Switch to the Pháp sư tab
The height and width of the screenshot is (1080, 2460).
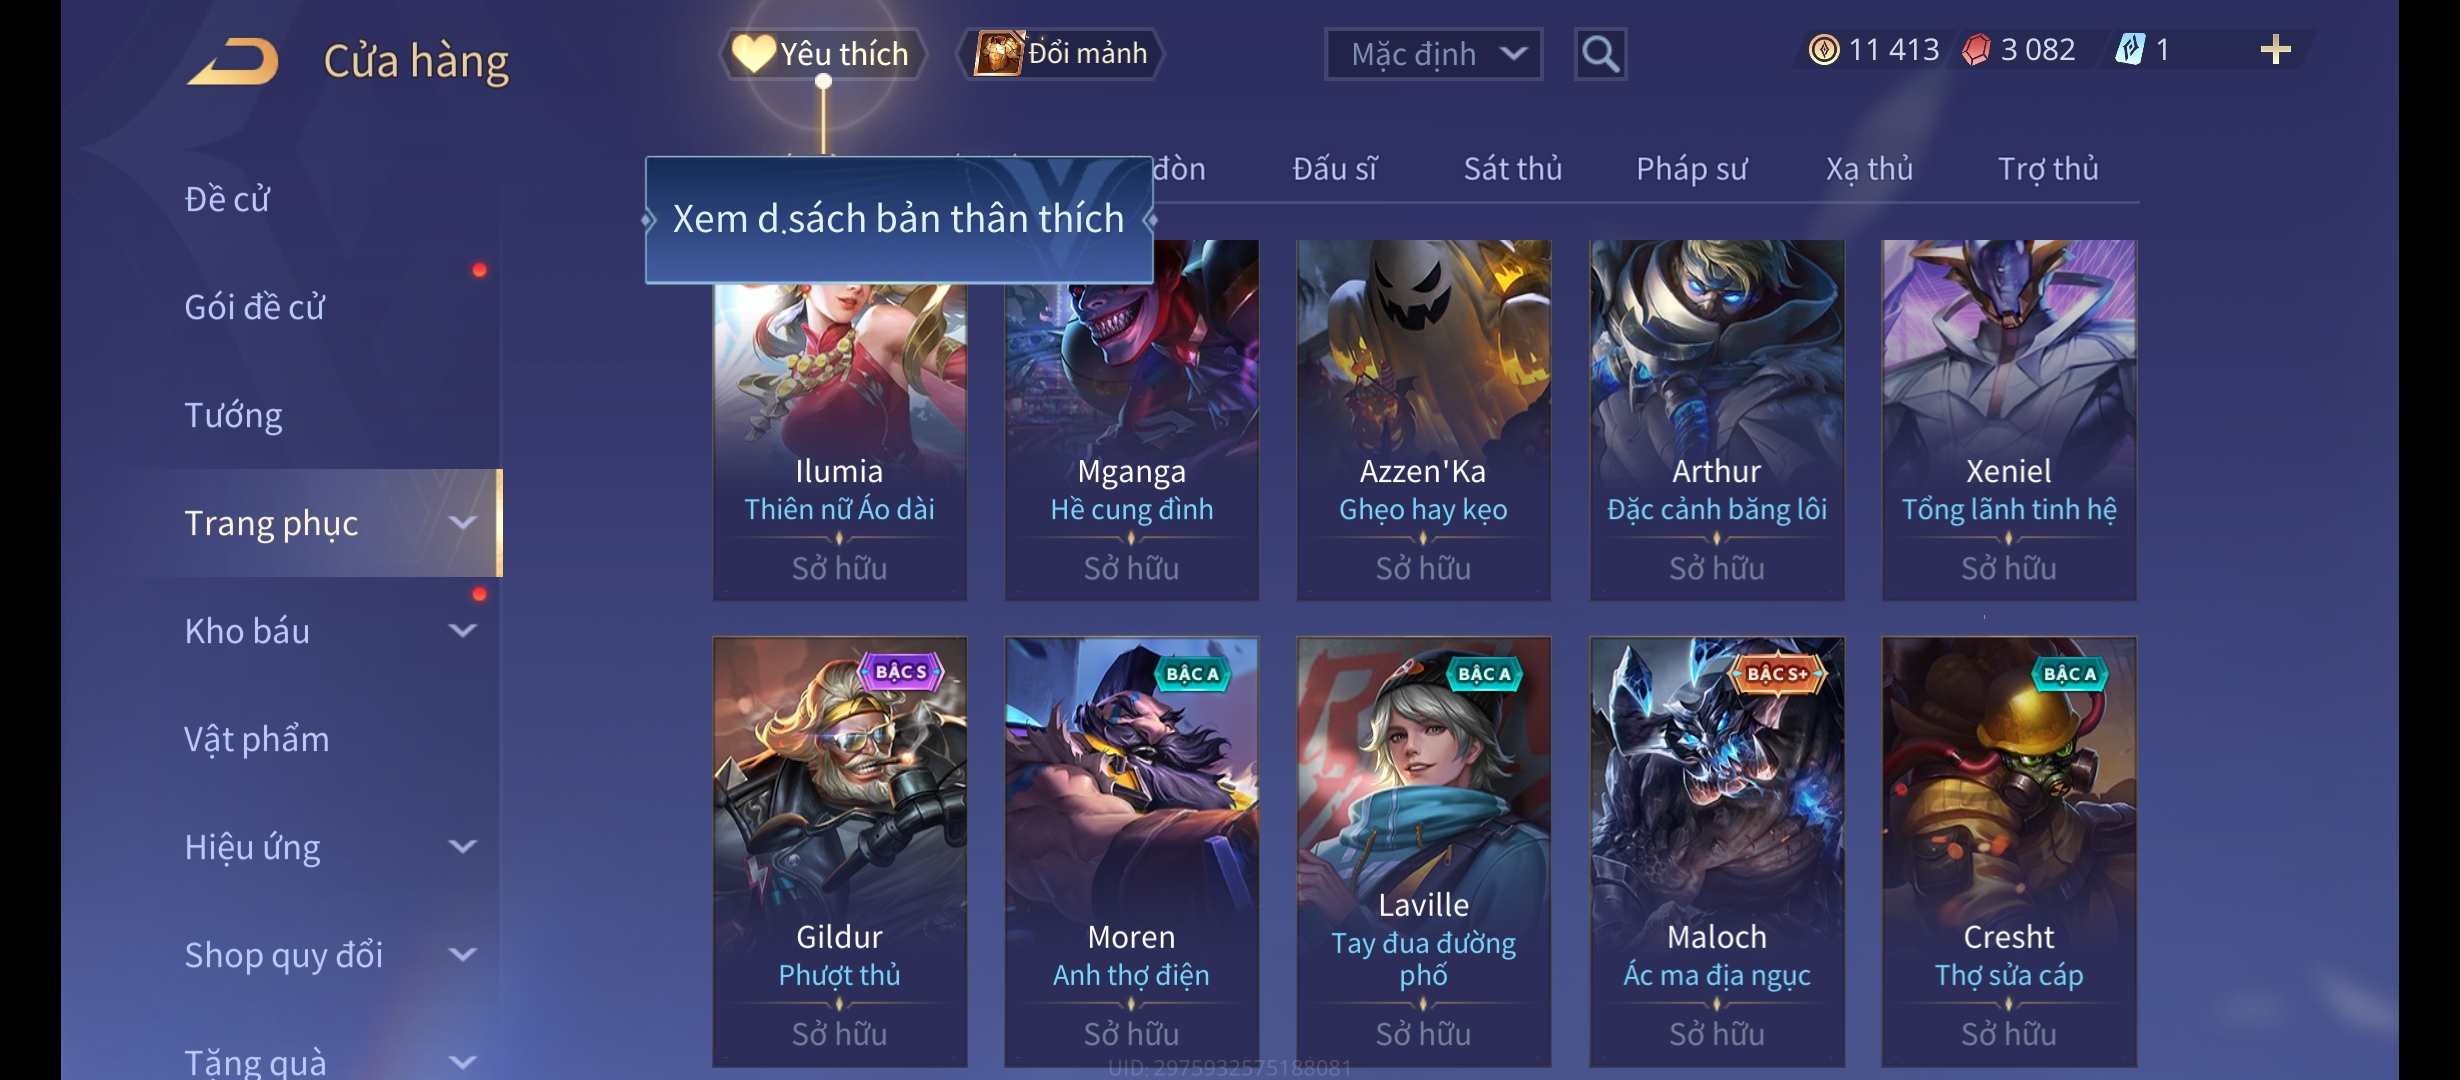coord(1691,169)
